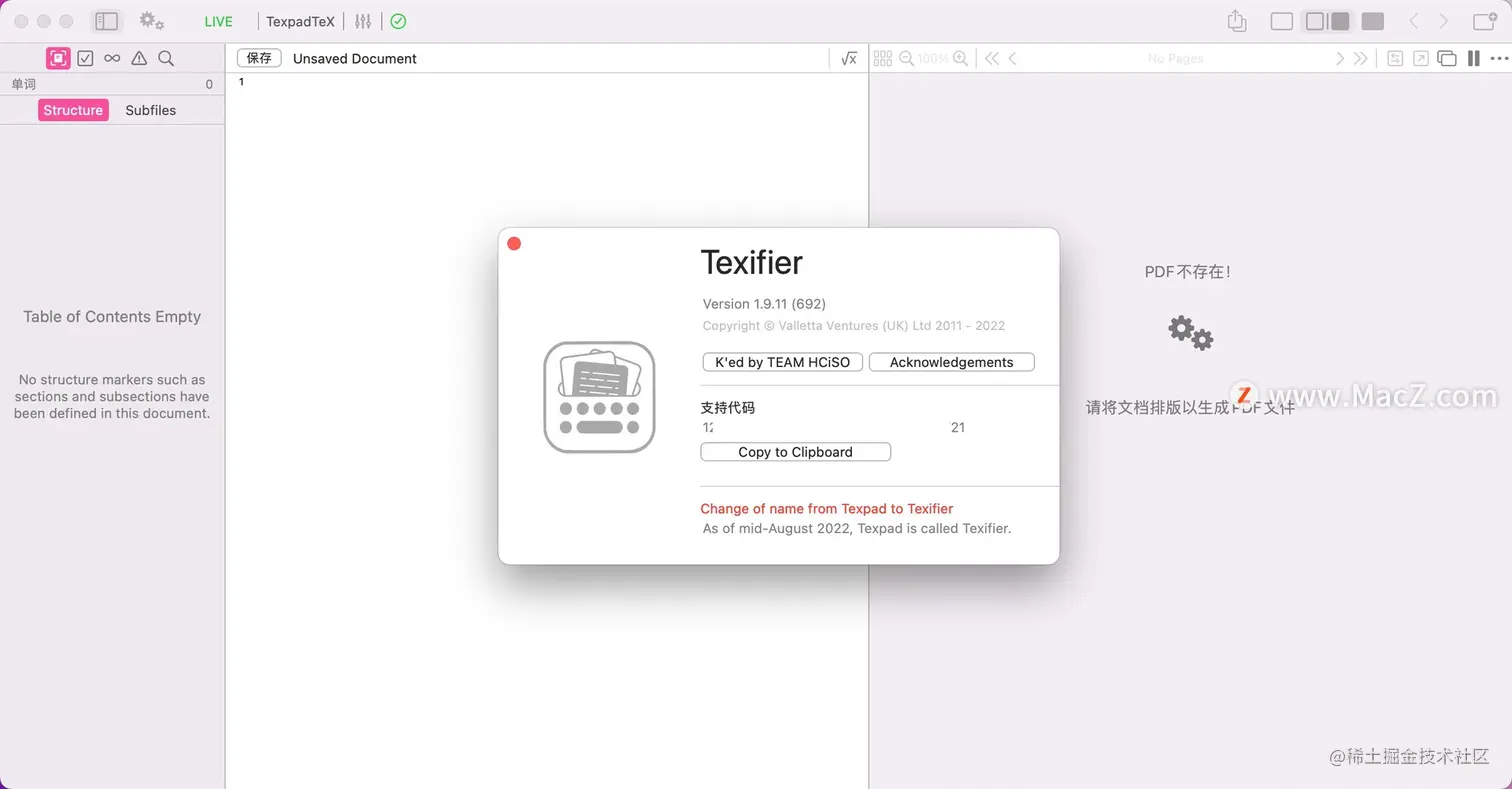Click the 100% zoom level
Viewport: 1512px width, 789px height.
pyautogui.click(x=933, y=58)
